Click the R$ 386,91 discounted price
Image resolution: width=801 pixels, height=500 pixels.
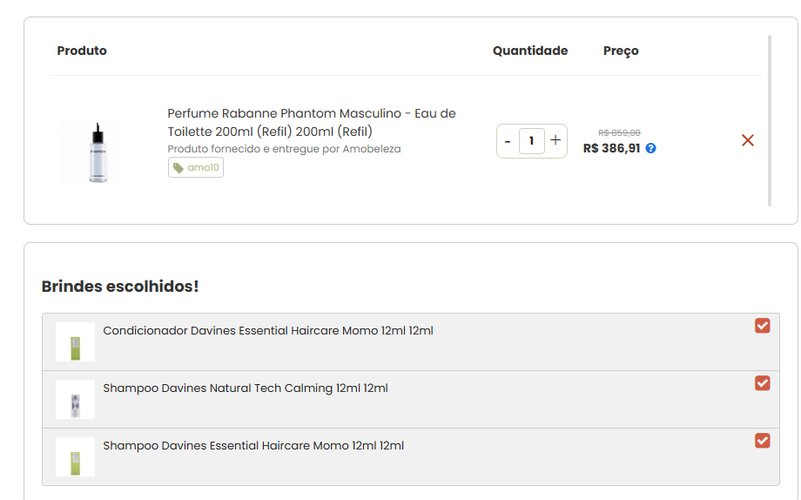pos(611,148)
